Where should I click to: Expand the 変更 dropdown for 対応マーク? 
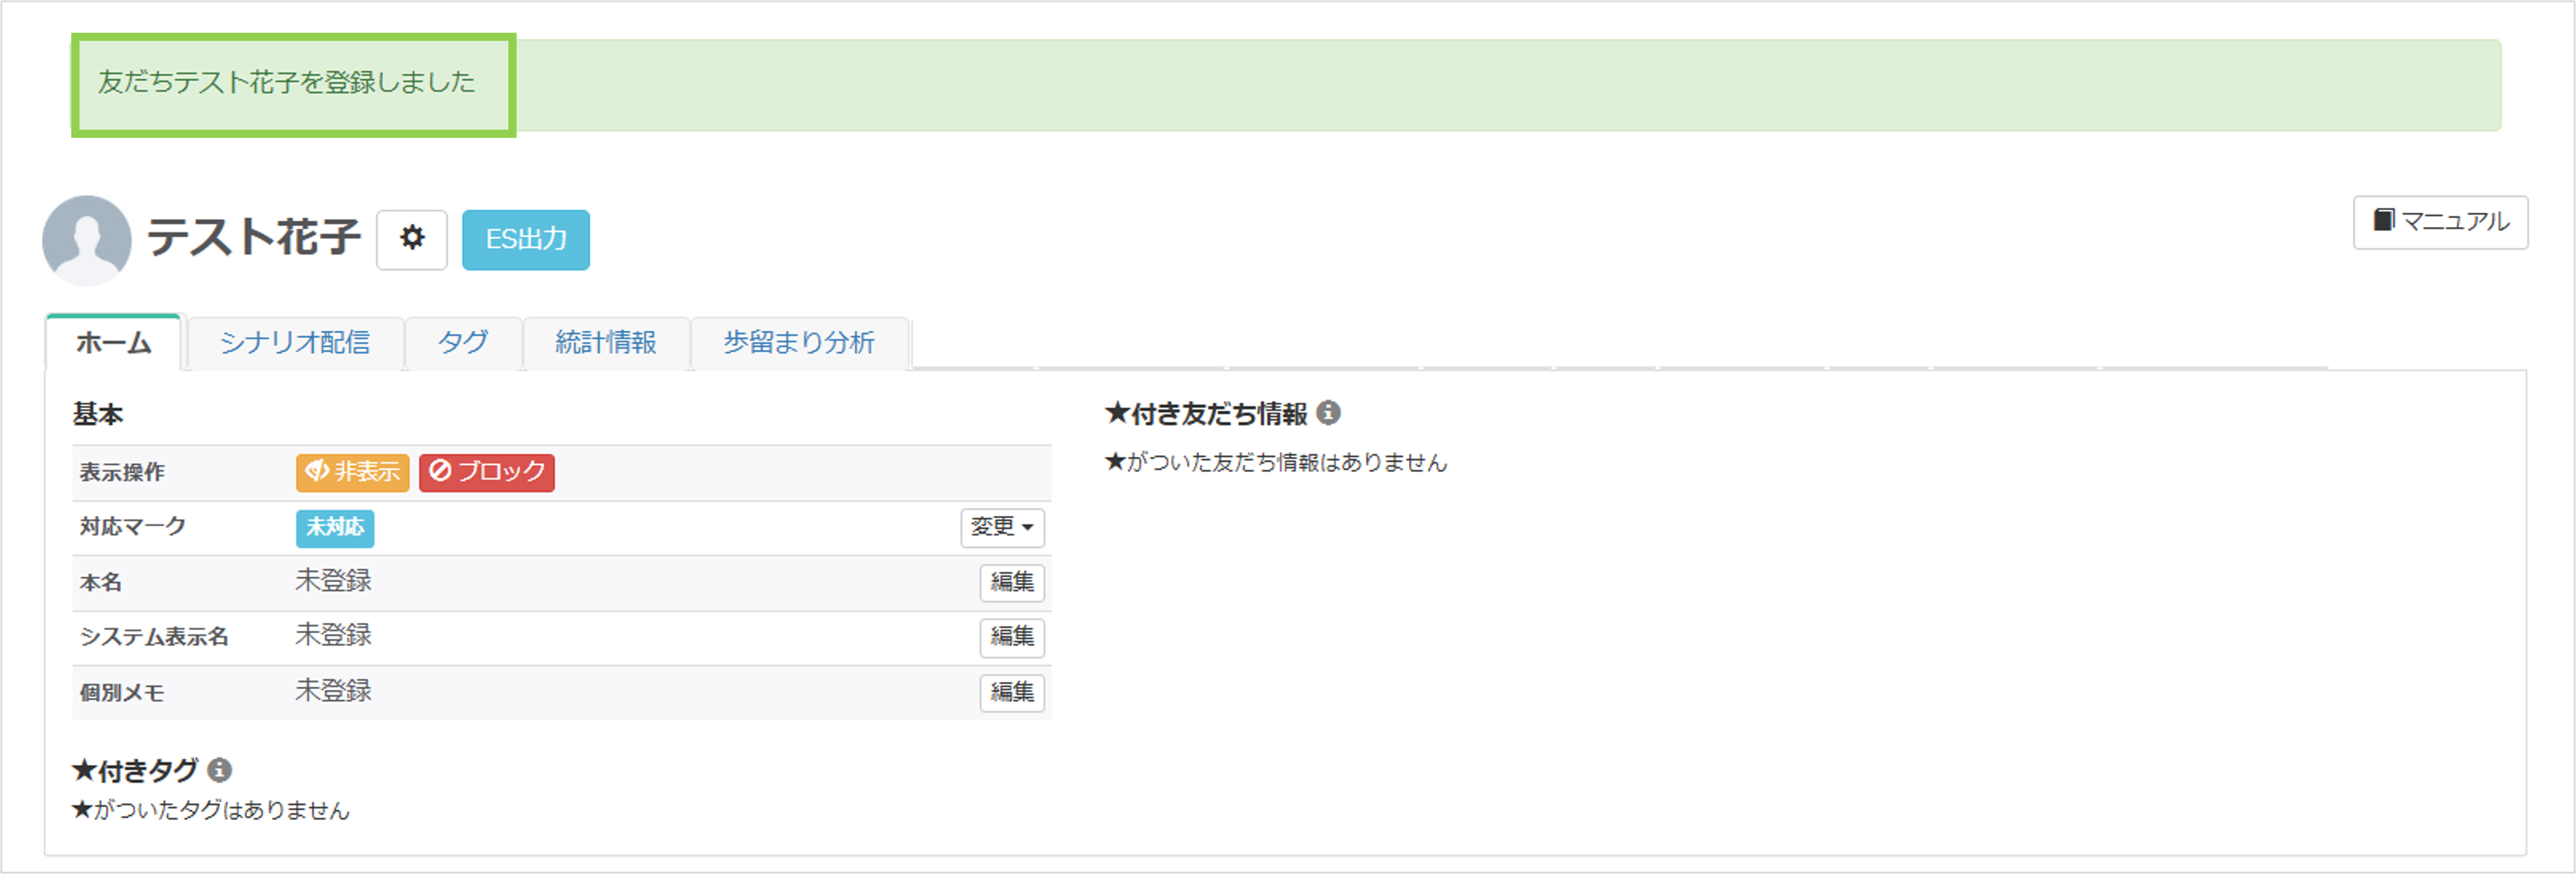(x=1002, y=527)
